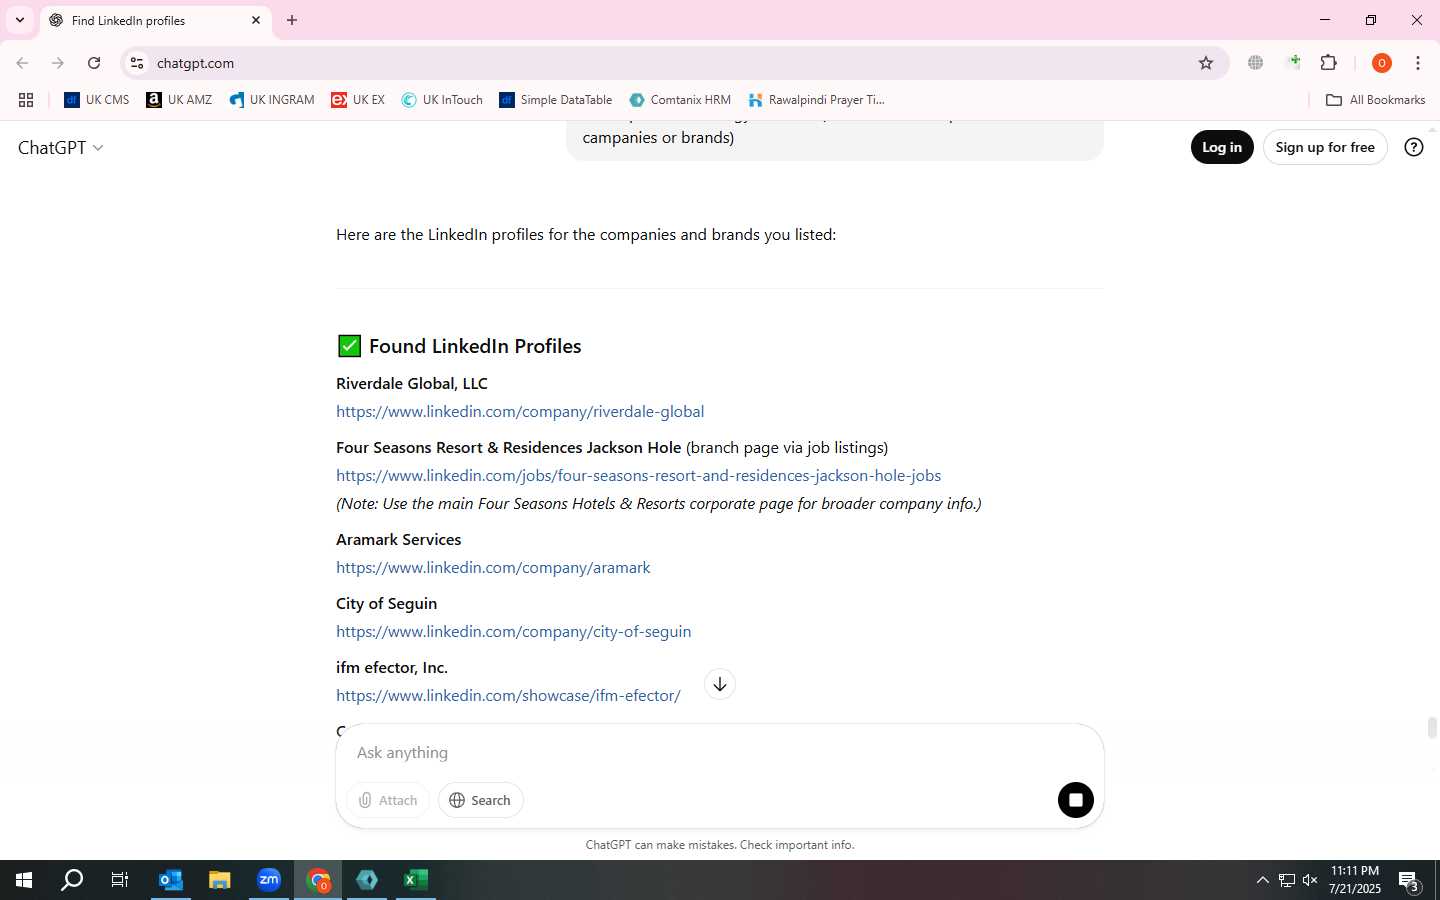Click the Riverdale Global, LLC heading
The width and height of the screenshot is (1440, 900).
pyautogui.click(x=412, y=384)
